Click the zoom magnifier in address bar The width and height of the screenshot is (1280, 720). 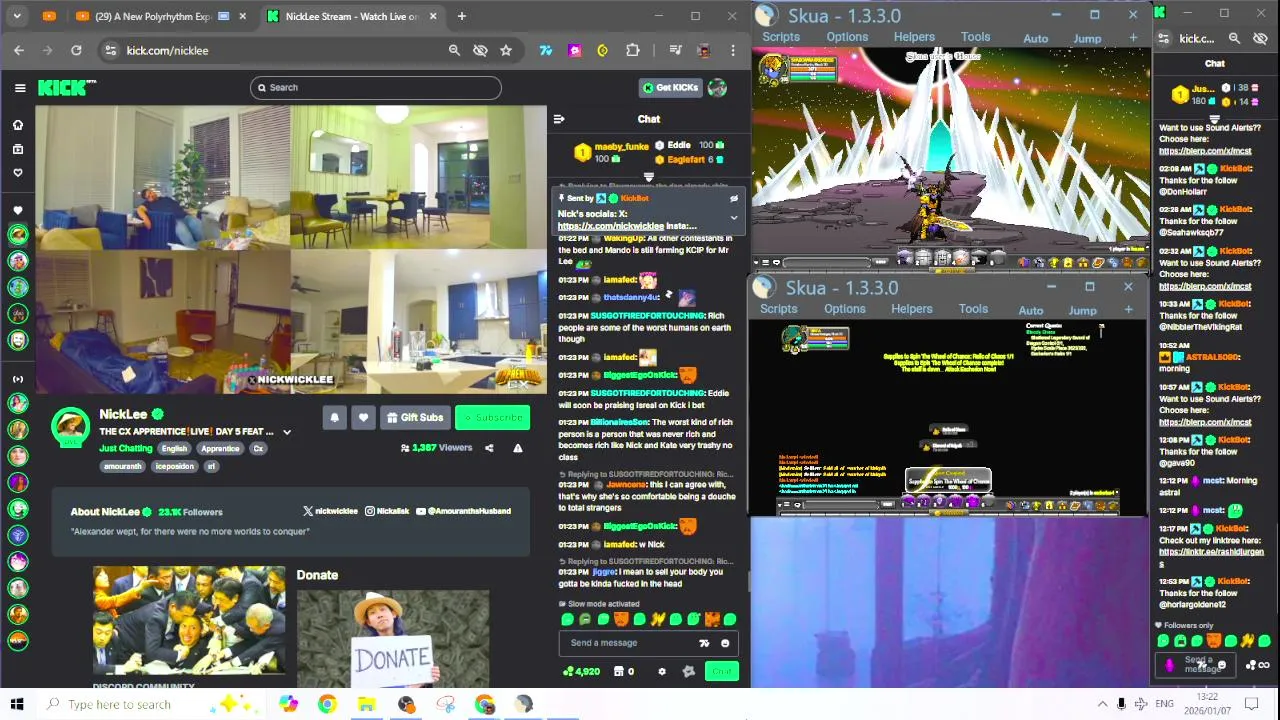click(x=454, y=50)
